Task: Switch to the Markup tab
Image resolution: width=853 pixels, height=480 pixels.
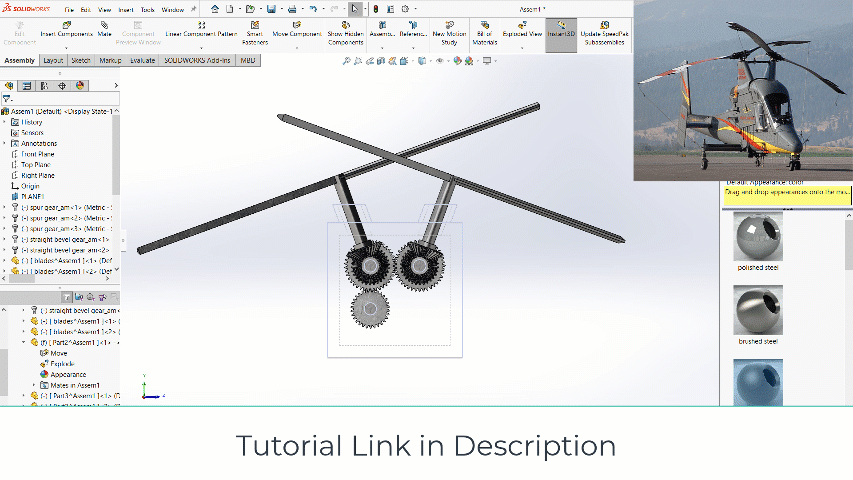Action: [x=110, y=60]
